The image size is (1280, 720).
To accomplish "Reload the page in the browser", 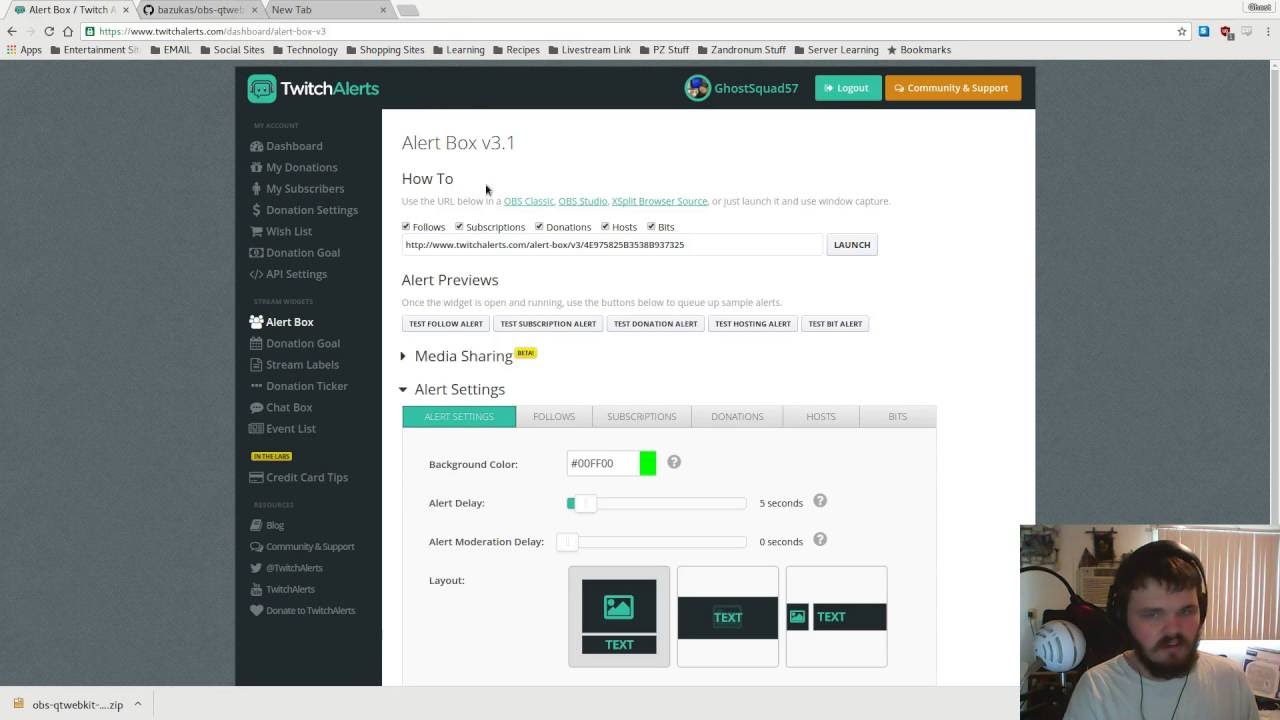I will pyautogui.click(x=49, y=31).
